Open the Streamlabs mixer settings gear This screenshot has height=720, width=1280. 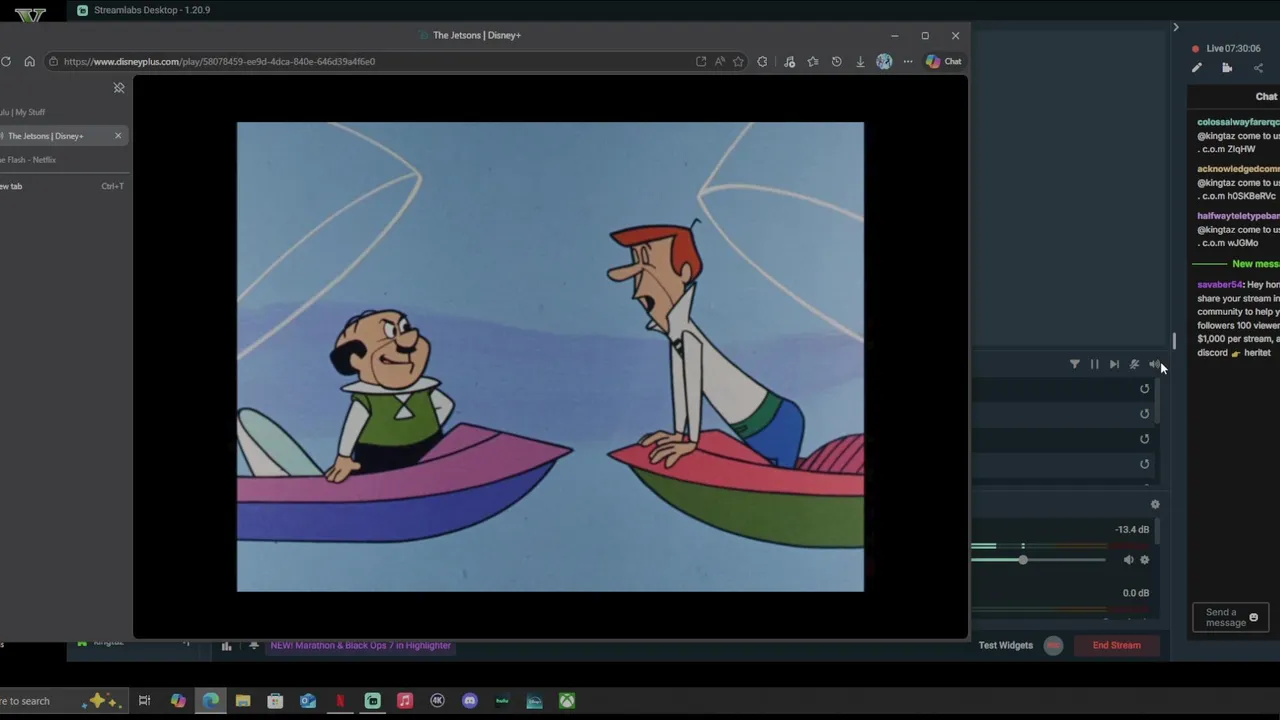click(1155, 505)
